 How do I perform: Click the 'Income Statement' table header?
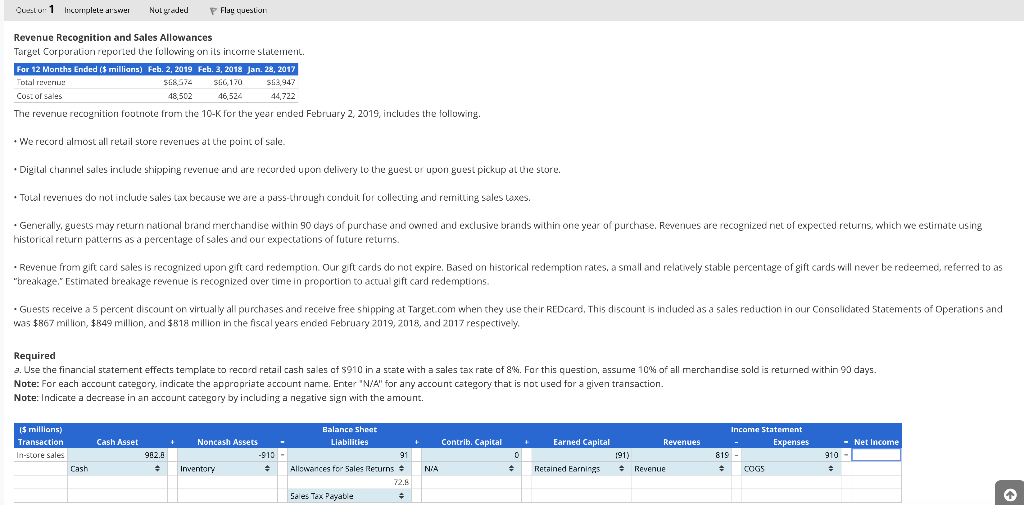pos(766,430)
